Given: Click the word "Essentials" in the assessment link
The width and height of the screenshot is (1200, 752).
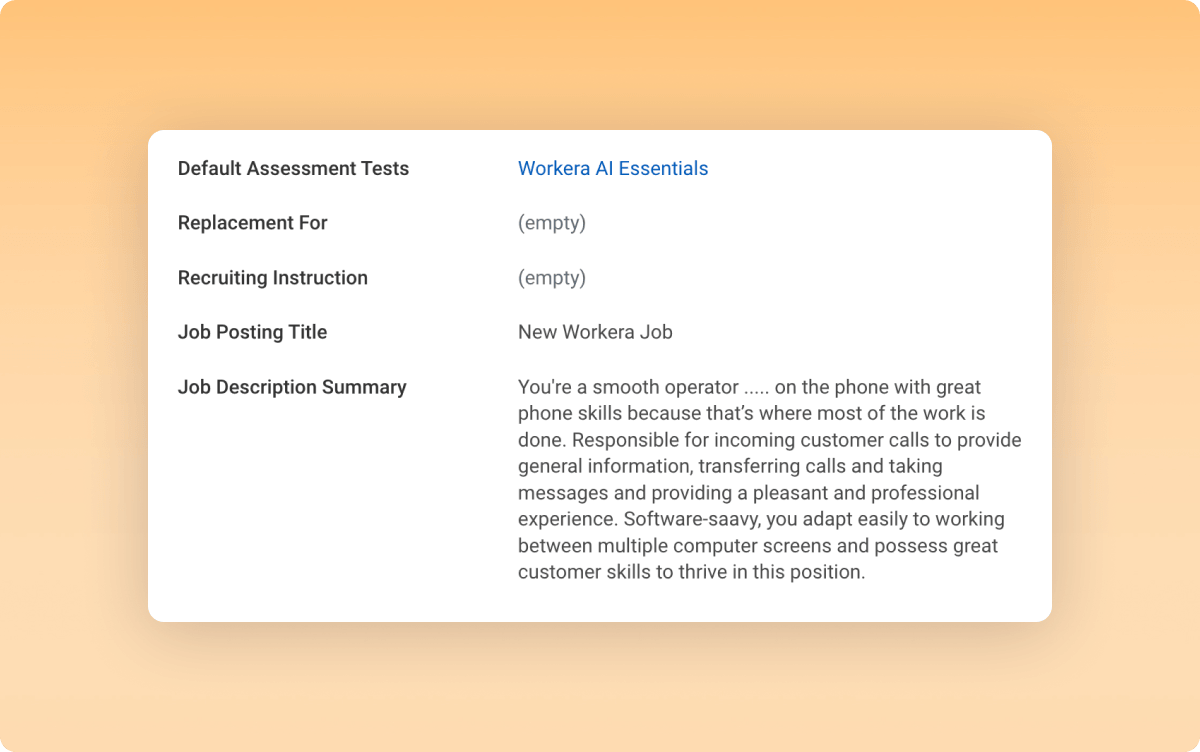Looking at the screenshot, I should [664, 169].
